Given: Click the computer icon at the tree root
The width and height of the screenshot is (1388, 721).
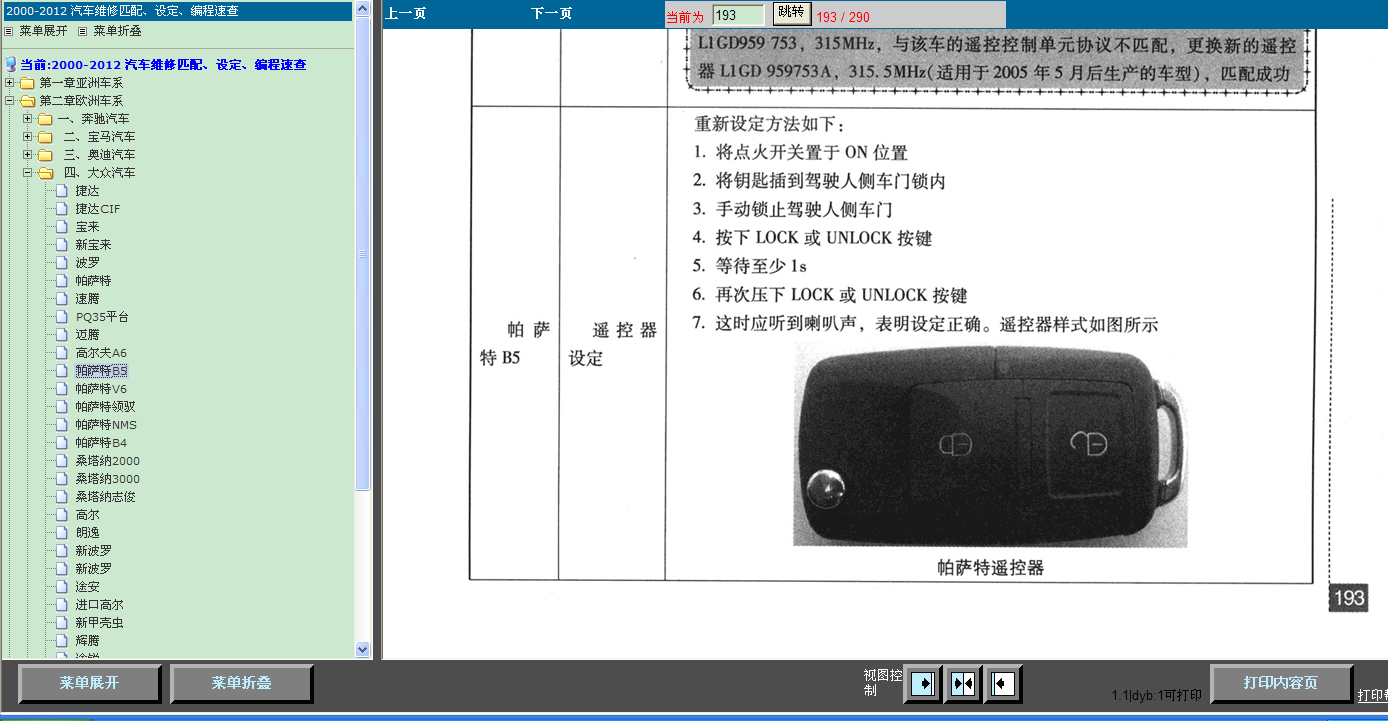Looking at the screenshot, I should tap(12, 65).
